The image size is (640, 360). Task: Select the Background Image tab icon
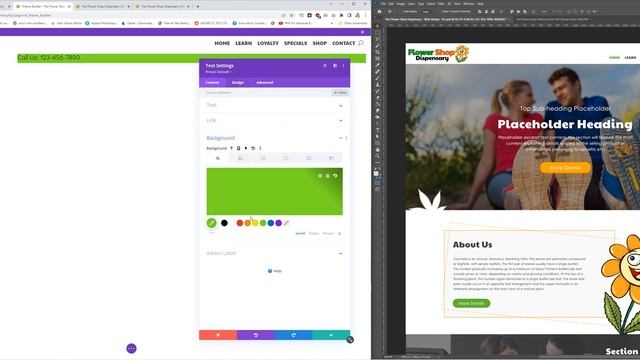tap(263, 158)
